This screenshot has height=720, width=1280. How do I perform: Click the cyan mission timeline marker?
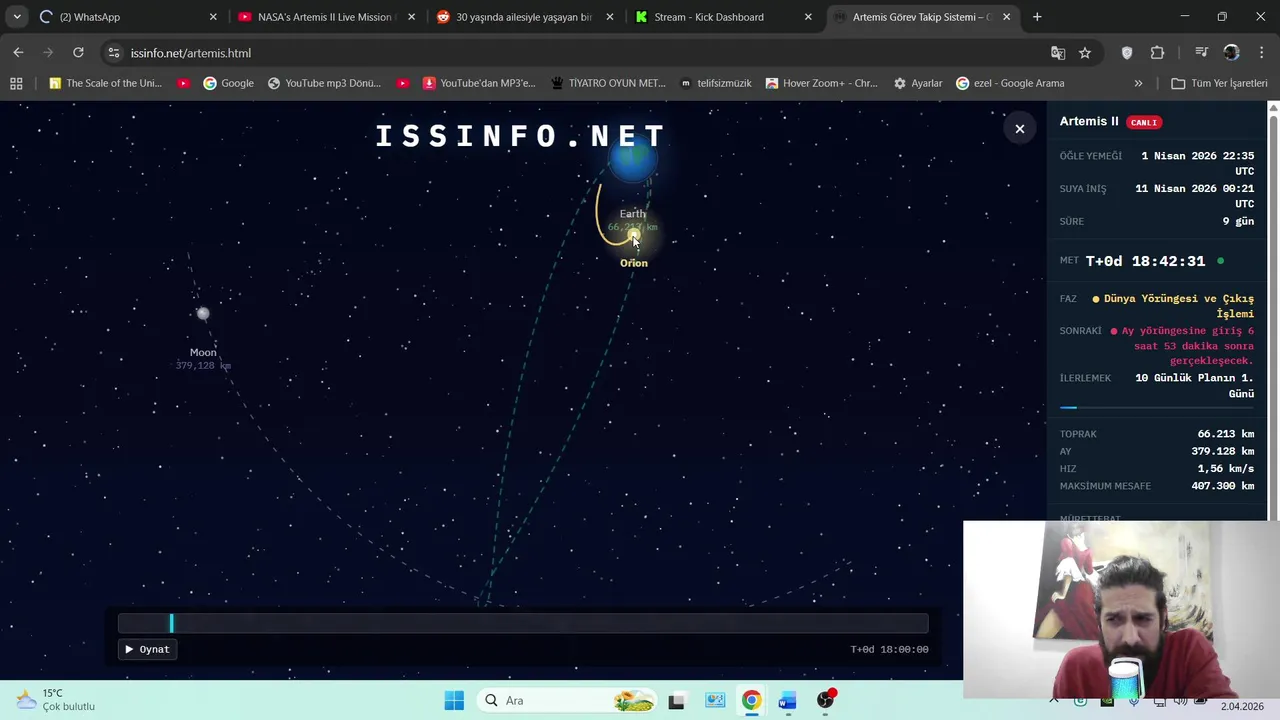[171, 624]
